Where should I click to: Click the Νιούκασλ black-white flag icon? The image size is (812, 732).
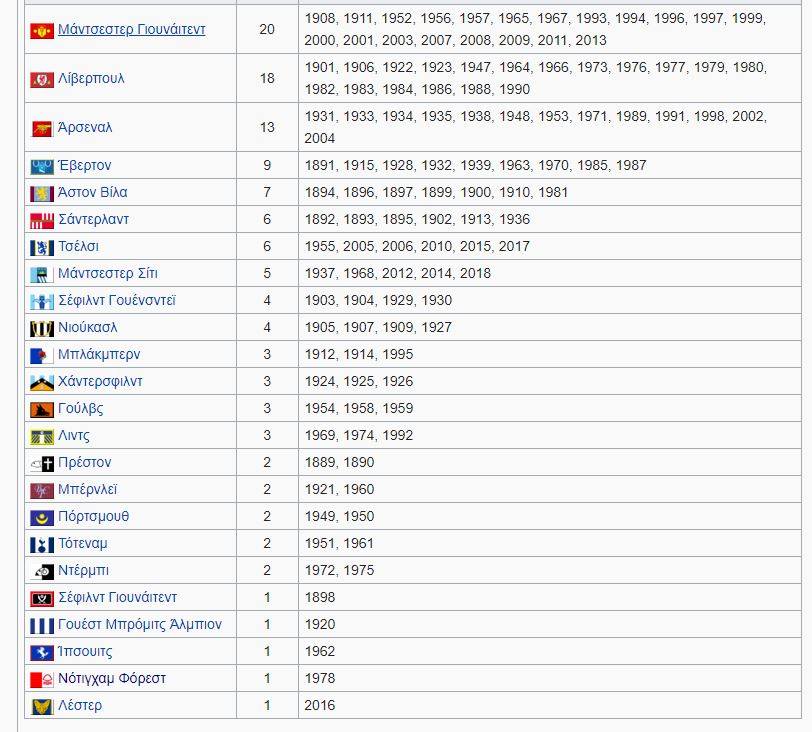(x=42, y=329)
